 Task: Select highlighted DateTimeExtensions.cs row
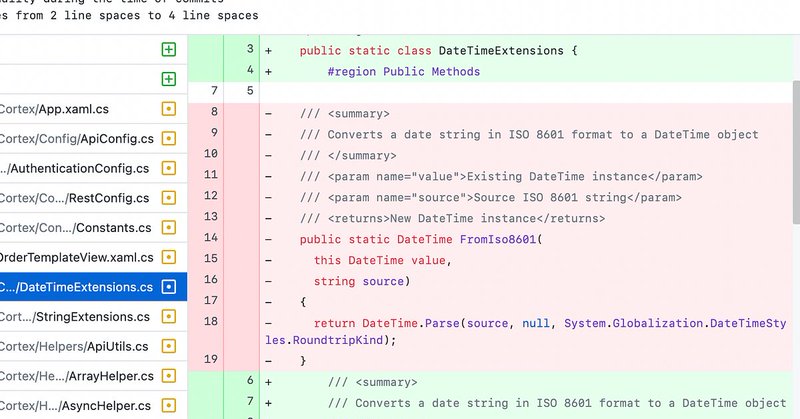tap(93, 287)
